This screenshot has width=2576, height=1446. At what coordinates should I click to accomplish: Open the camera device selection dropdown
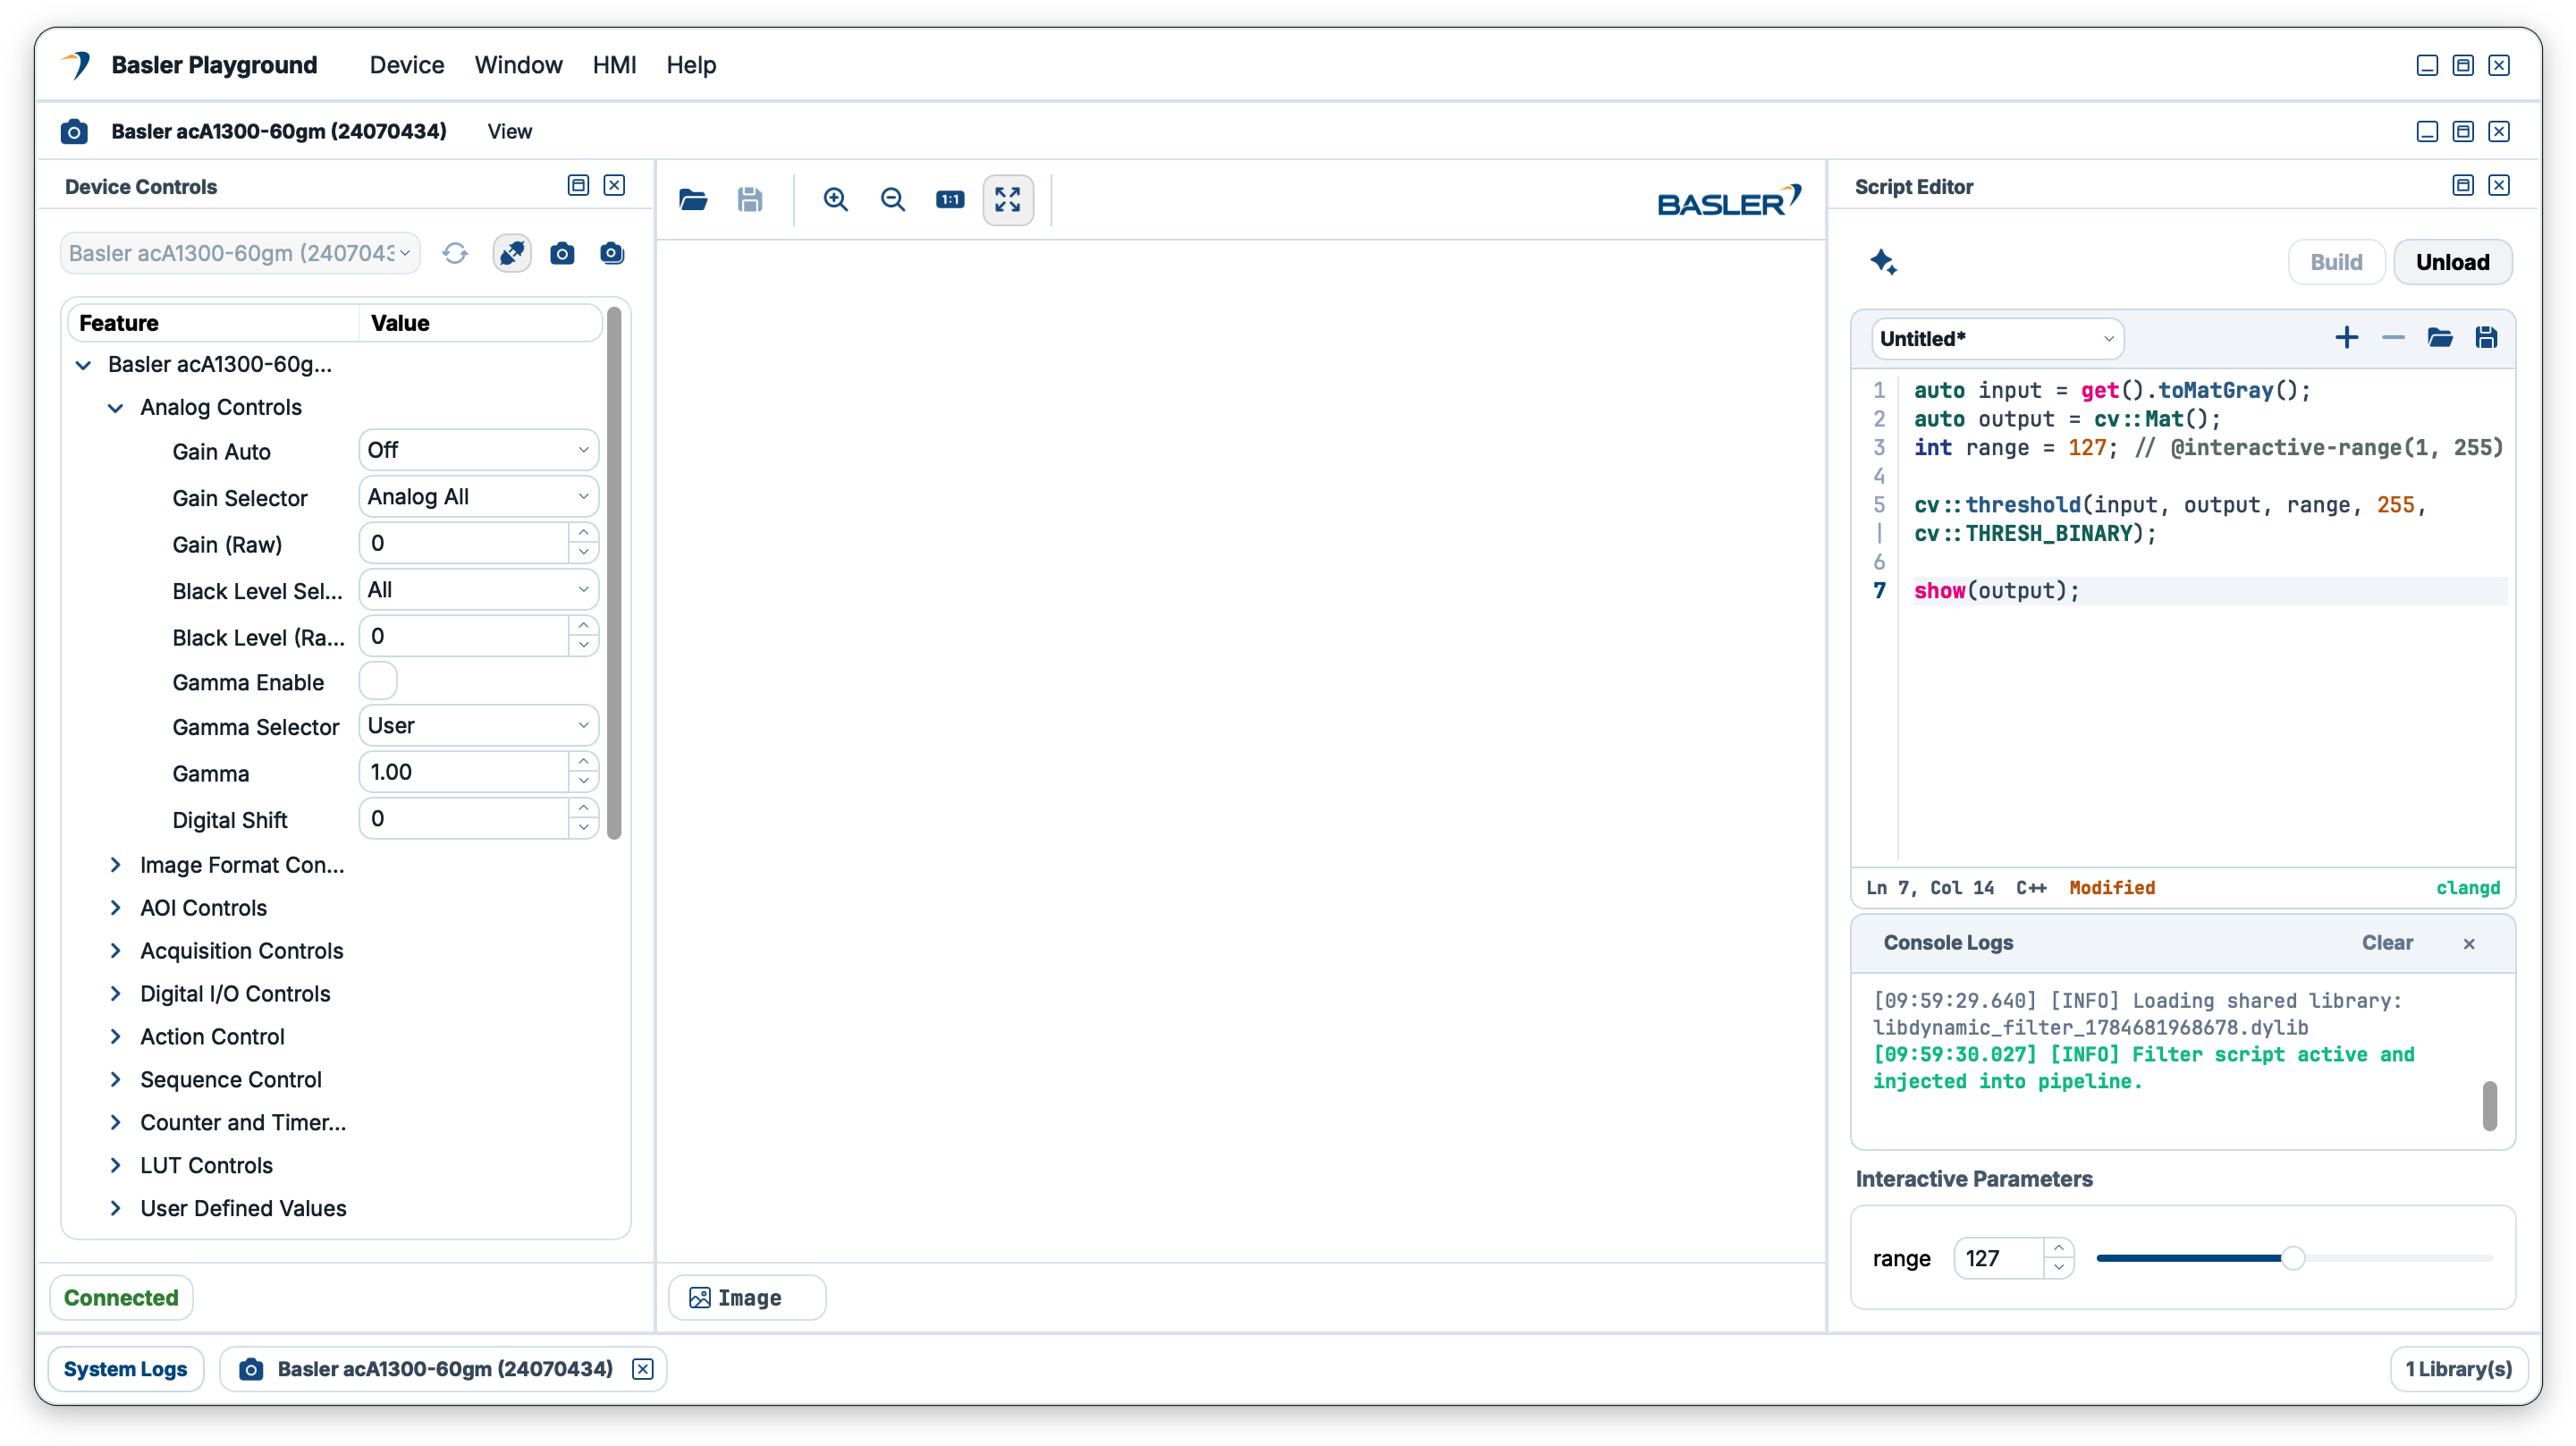coord(240,253)
